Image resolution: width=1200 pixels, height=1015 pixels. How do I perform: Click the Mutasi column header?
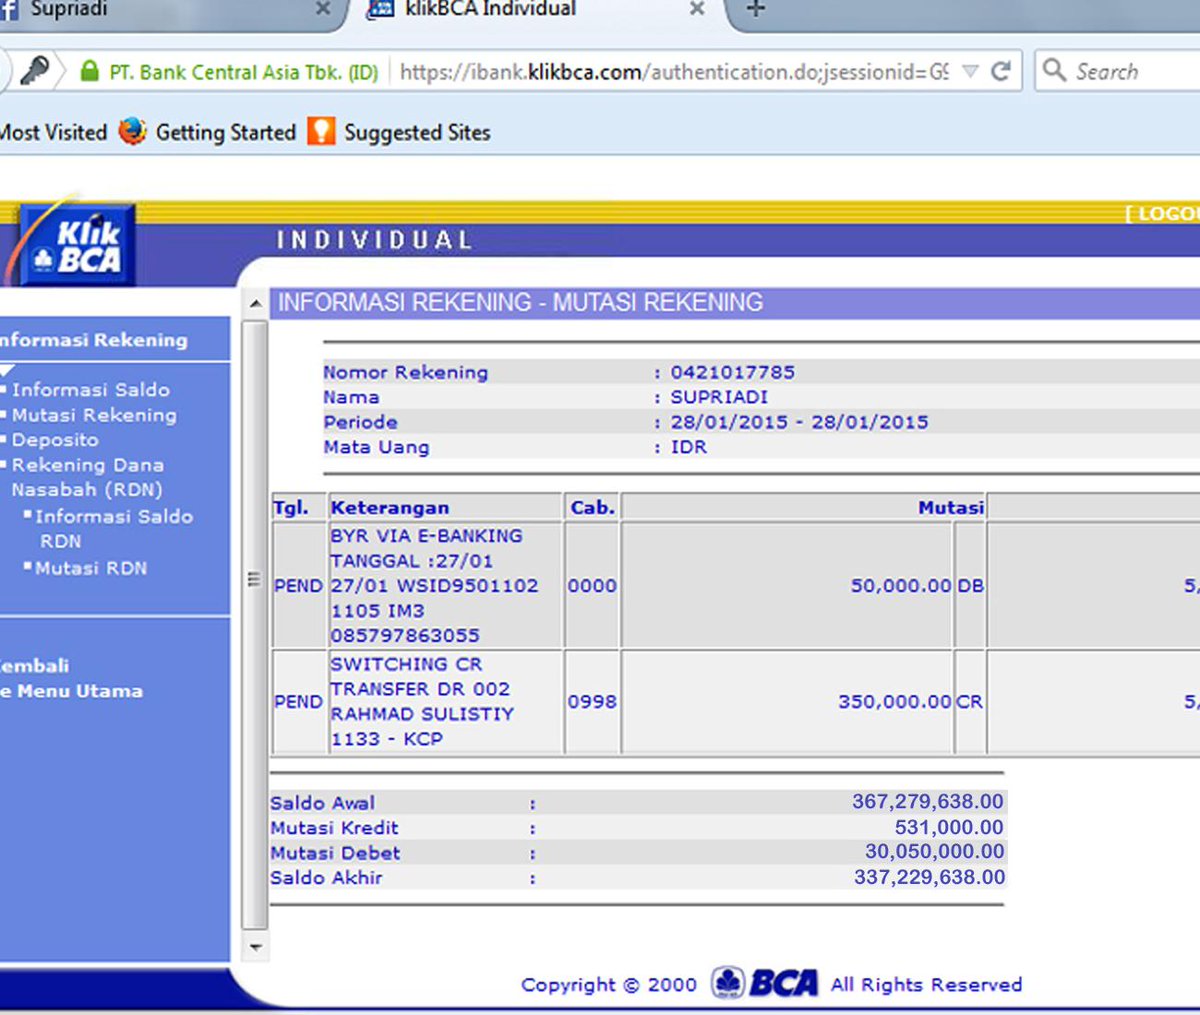point(951,508)
